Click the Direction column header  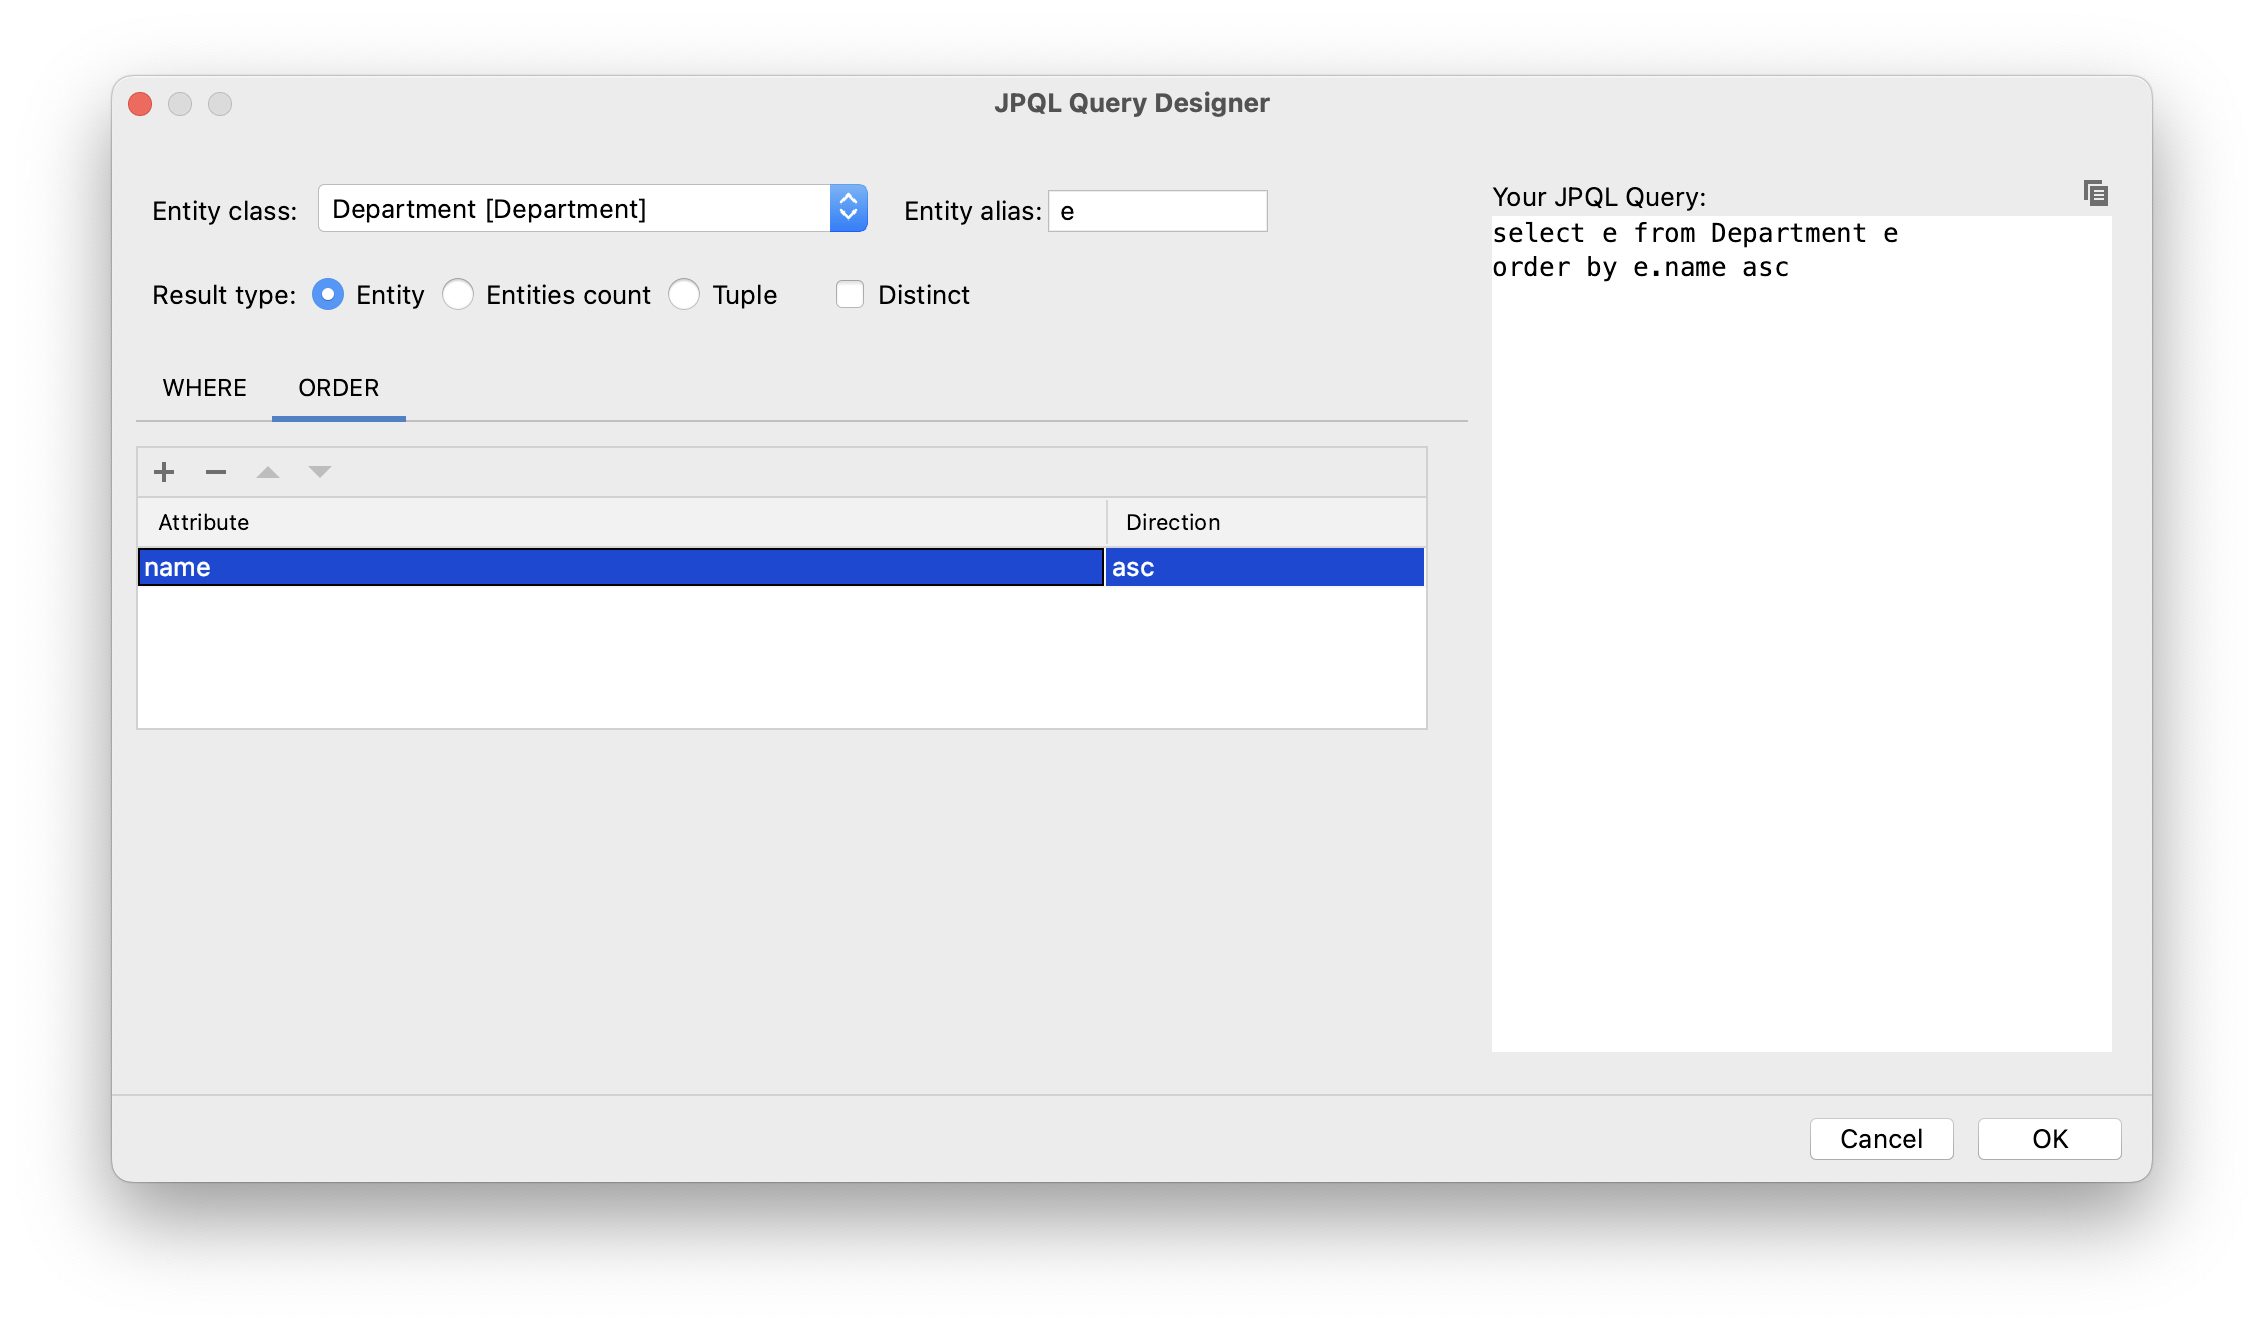click(1266, 522)
